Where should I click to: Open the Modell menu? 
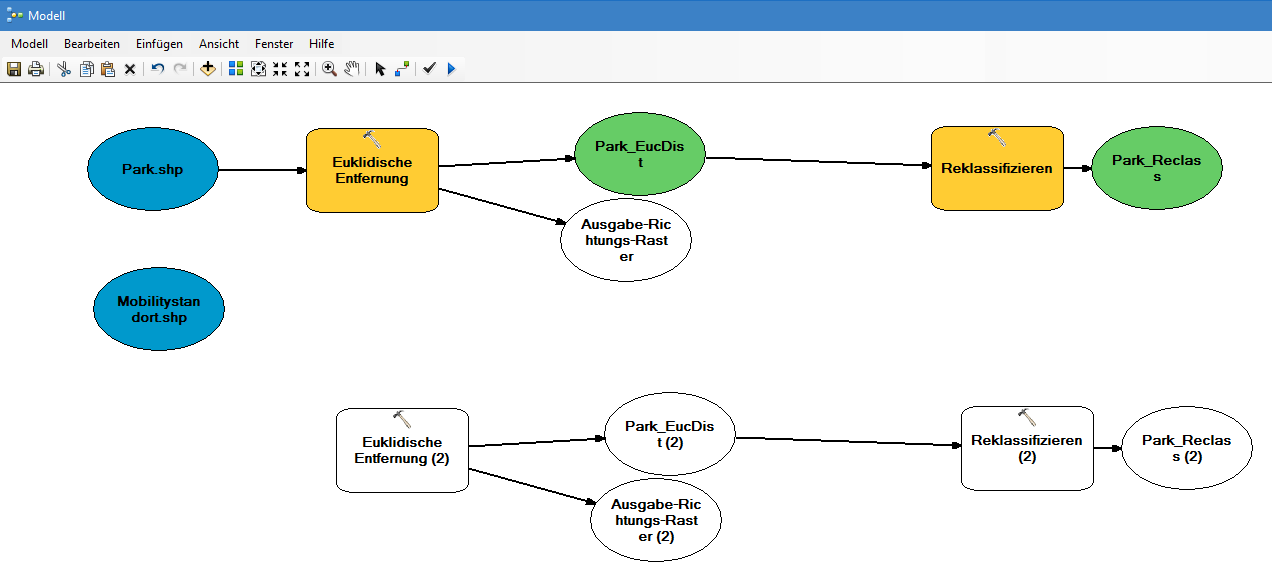pos(29,44)
